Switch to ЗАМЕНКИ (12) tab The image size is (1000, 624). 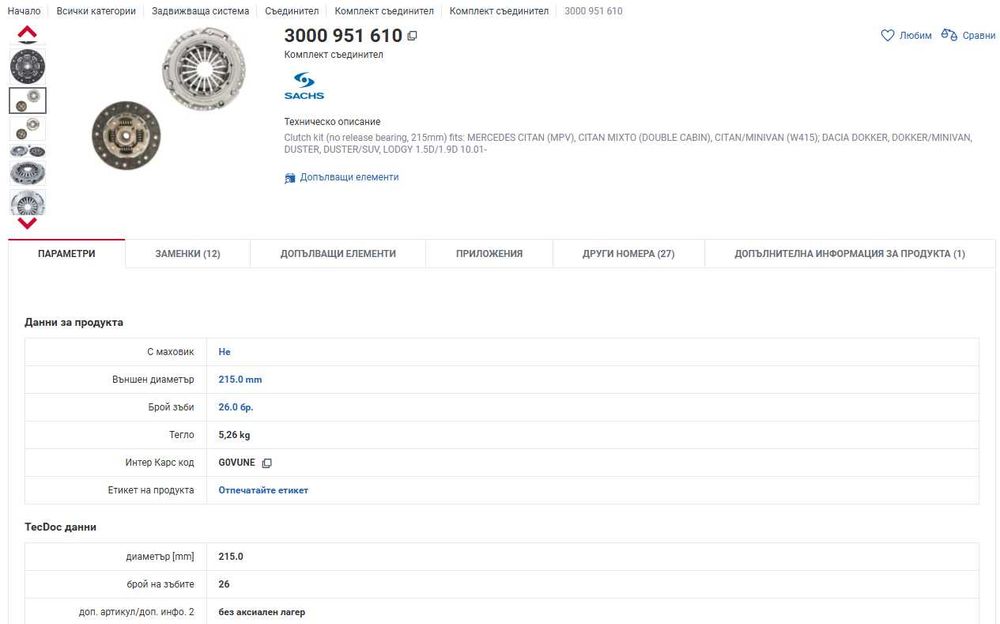pyautogui.click(x=188, y=253)
